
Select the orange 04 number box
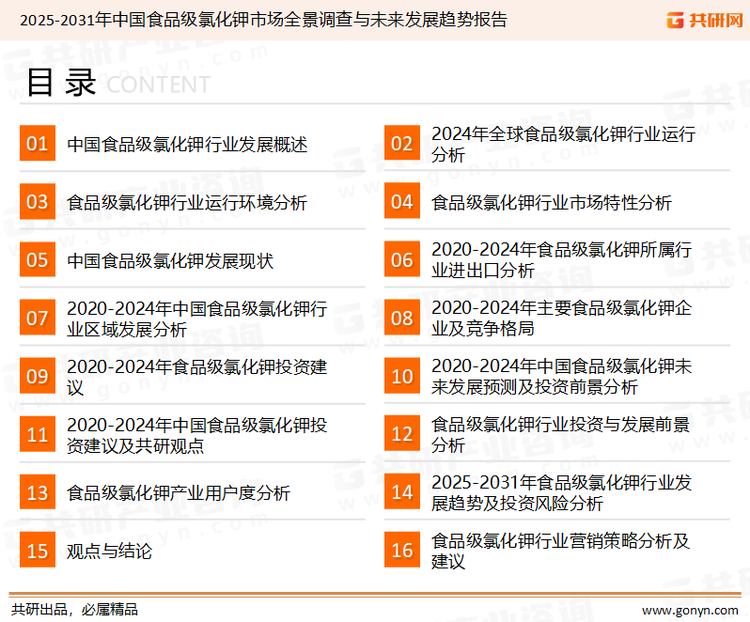[402, 201]
